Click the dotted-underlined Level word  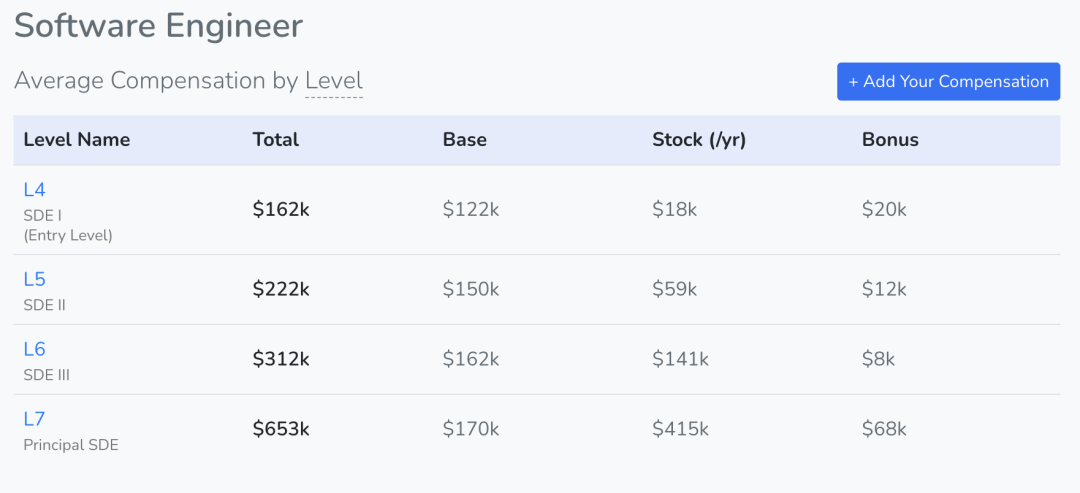334,81
